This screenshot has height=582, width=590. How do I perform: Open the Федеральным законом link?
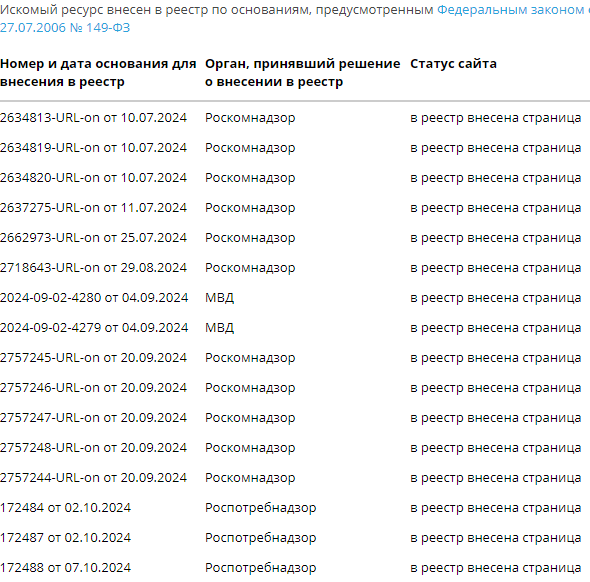coord(511,10)
